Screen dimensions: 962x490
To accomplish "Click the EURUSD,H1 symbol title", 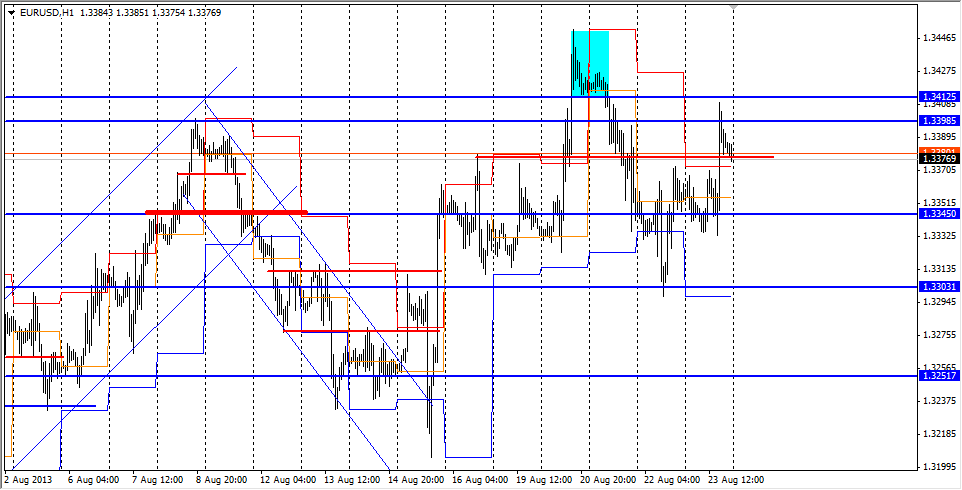I will point(47,12).
